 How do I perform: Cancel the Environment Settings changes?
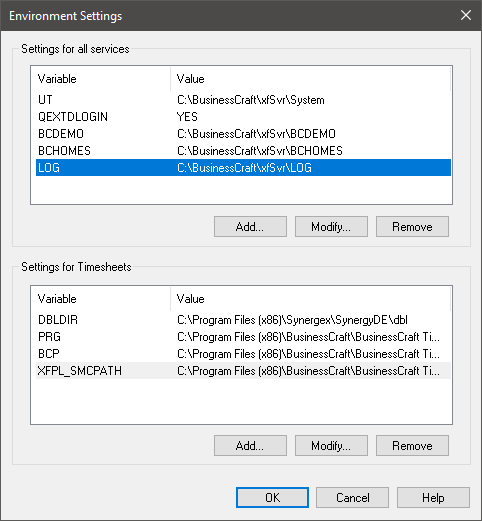[x=352, y=498]
